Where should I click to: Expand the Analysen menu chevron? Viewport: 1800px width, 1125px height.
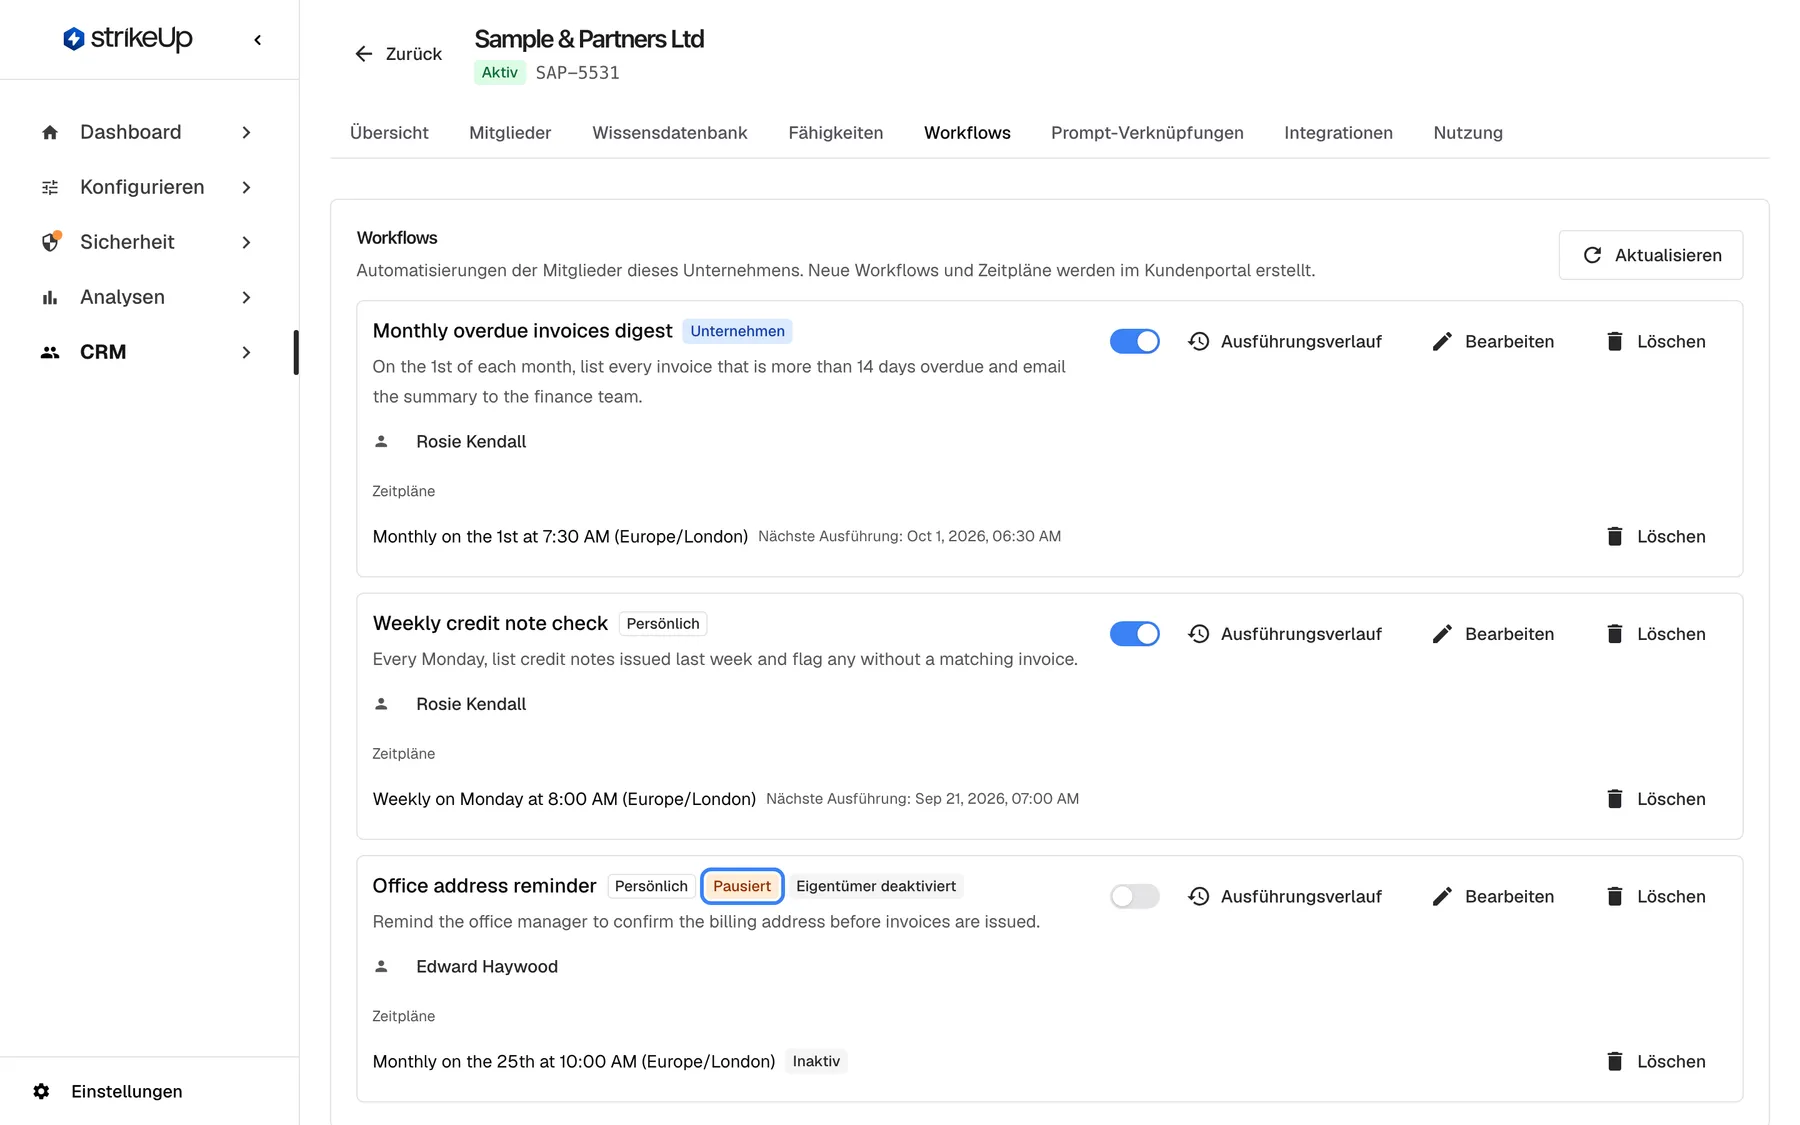tap(246, 297)
